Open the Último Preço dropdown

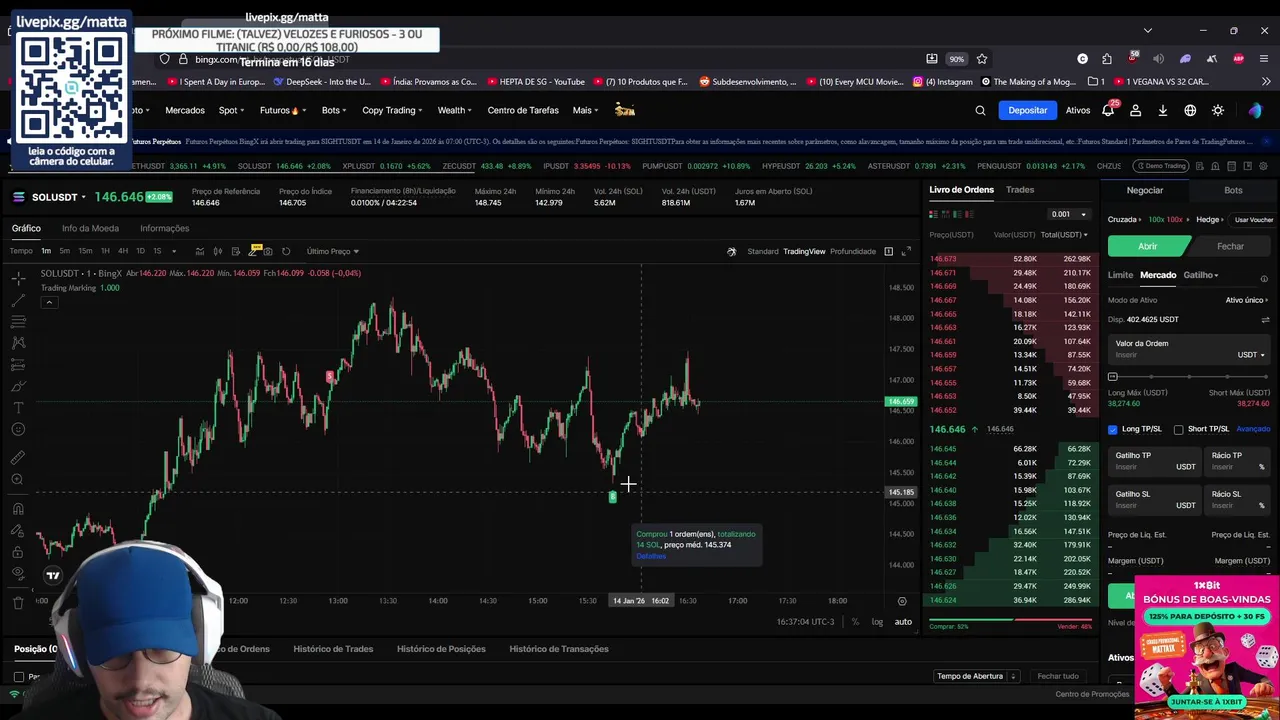pyautogui.click(x=333, y=251)
